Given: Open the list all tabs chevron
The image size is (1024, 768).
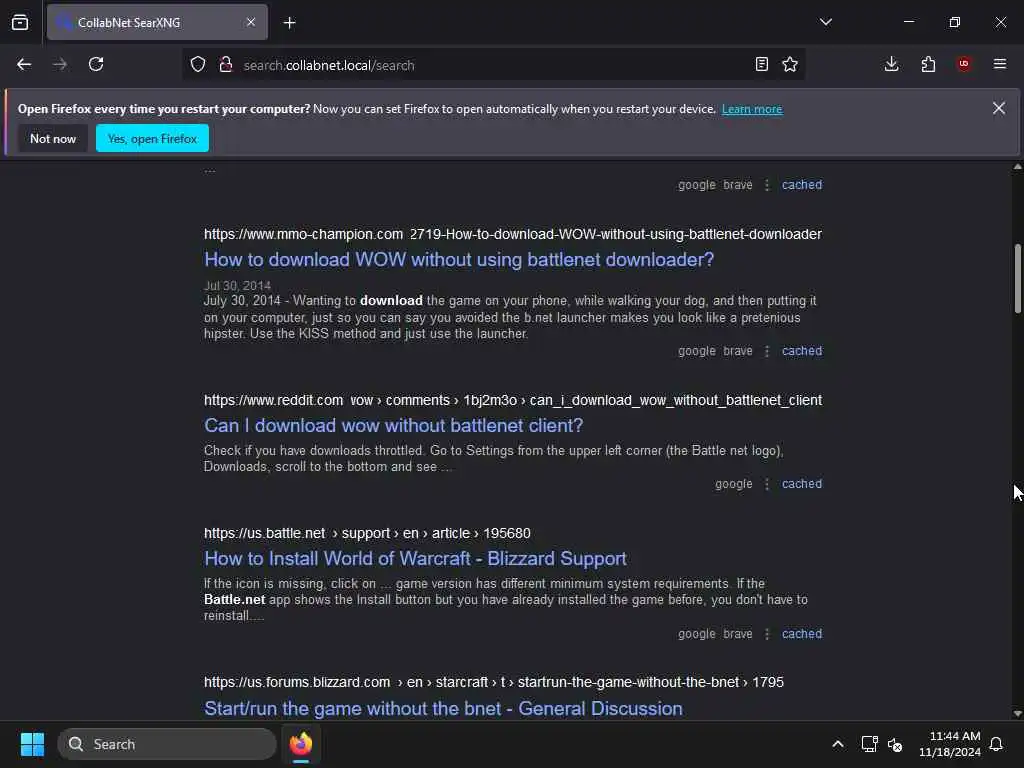Looking at the screenshot, I should coord(825,22).
